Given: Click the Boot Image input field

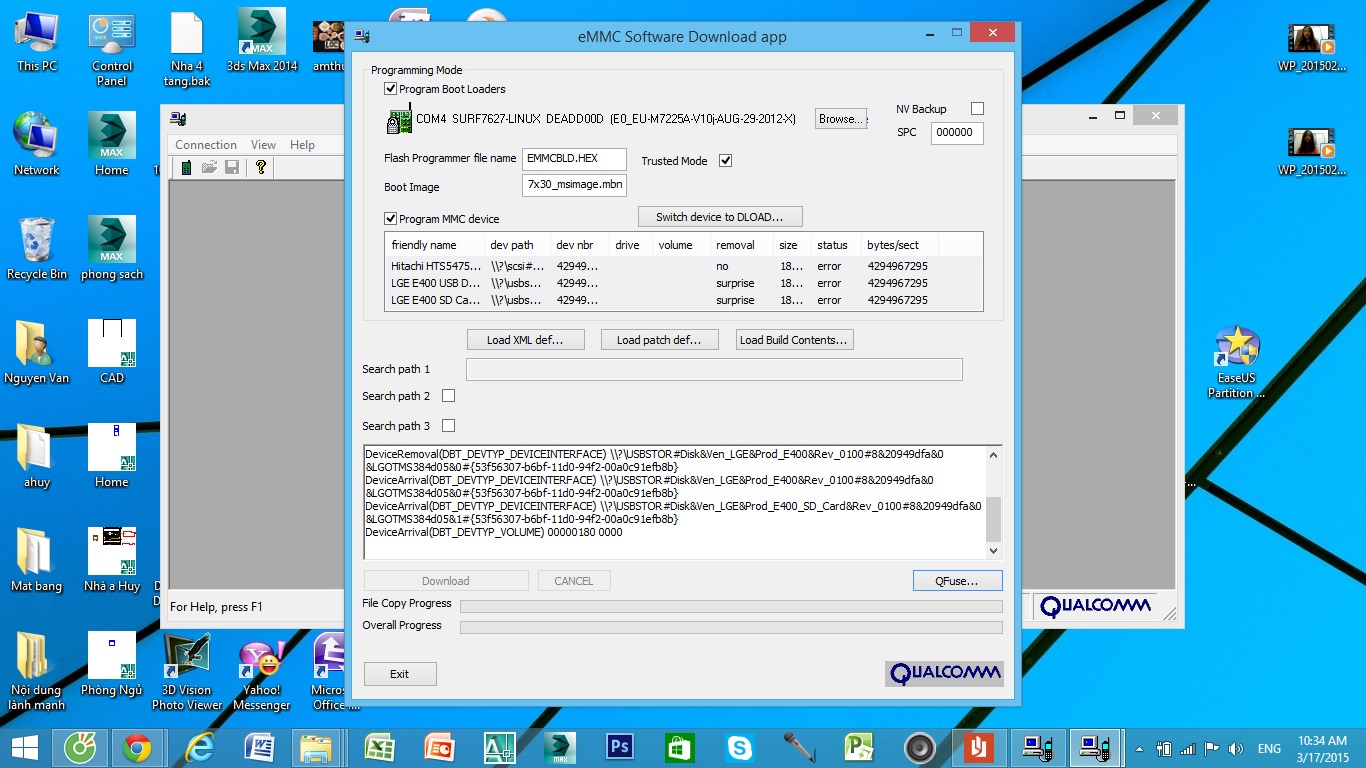Looking at the screenshot, I should [574, 186].
